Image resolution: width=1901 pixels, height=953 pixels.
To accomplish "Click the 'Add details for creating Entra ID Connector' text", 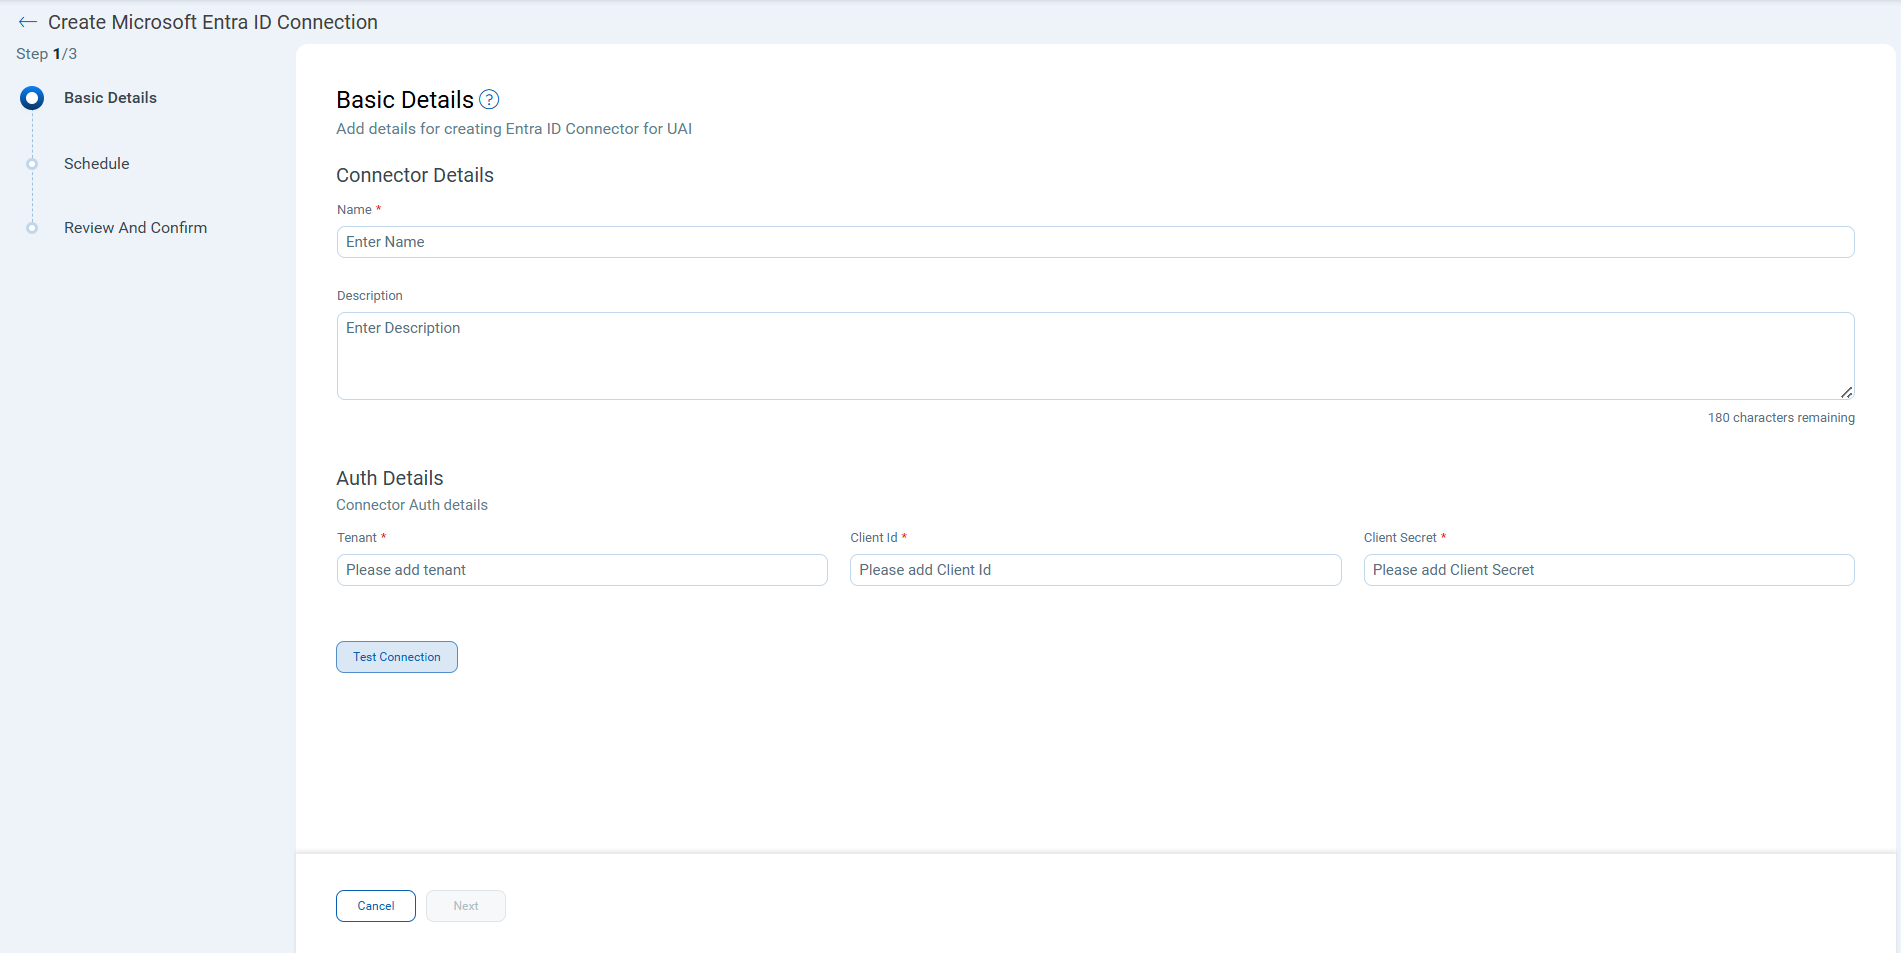I will tap(514, 129).
